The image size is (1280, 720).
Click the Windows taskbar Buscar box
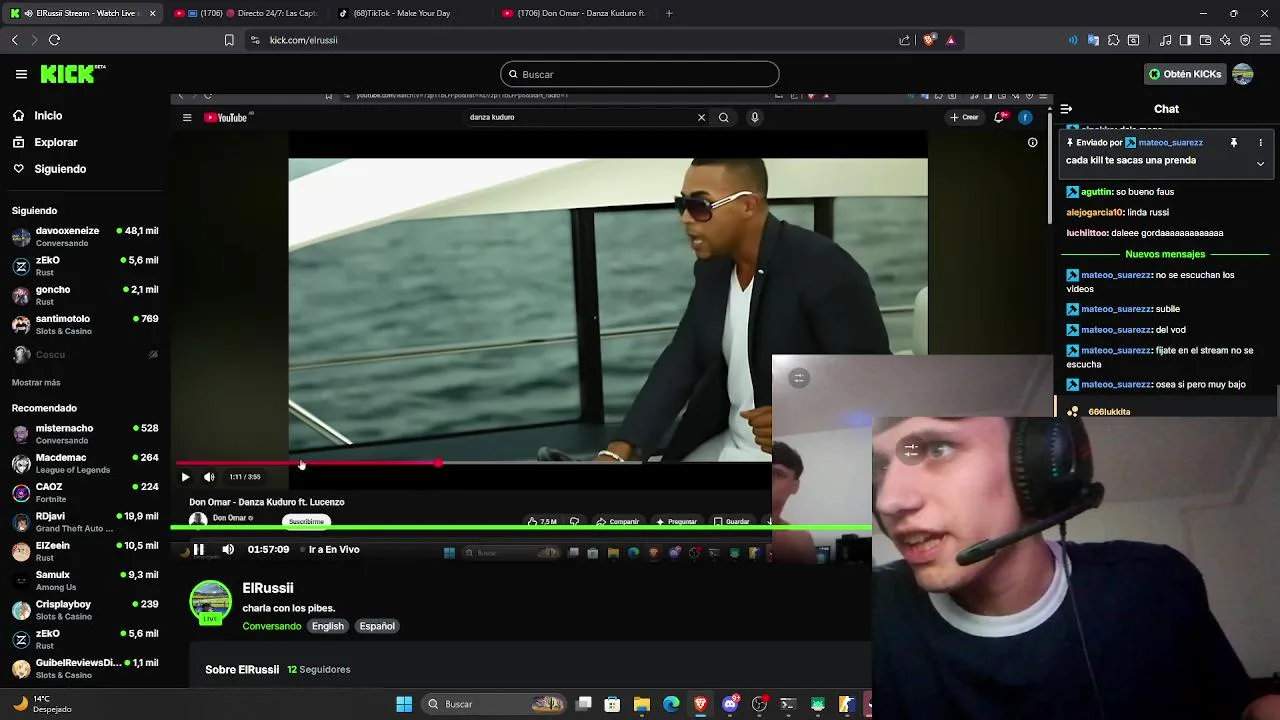[x=494, y=704]
